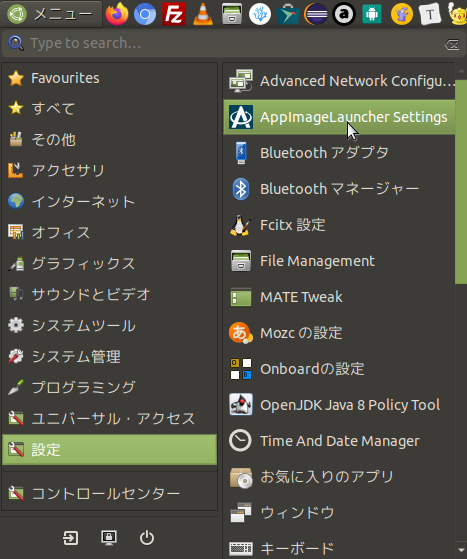The height and width of the screenshot is (559, 467).
Task: Open the Eclipse IDE icon in panel
Action: 316,14
